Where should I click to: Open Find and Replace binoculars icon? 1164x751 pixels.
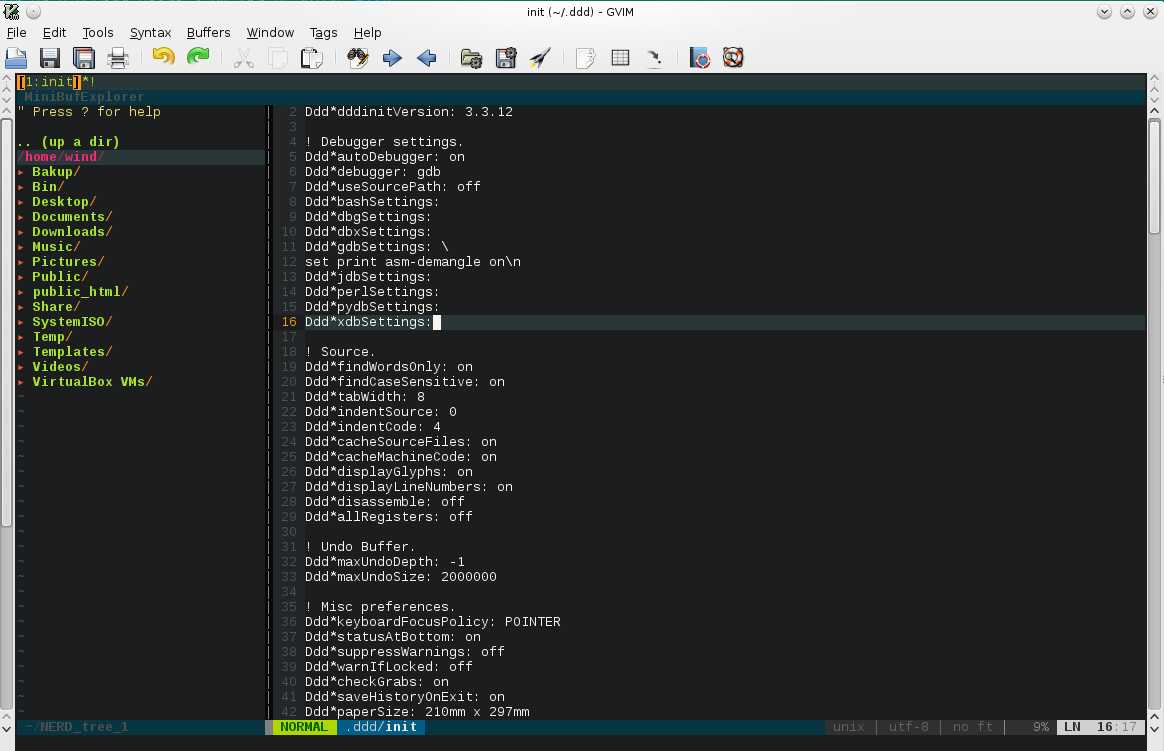point(358,58)
